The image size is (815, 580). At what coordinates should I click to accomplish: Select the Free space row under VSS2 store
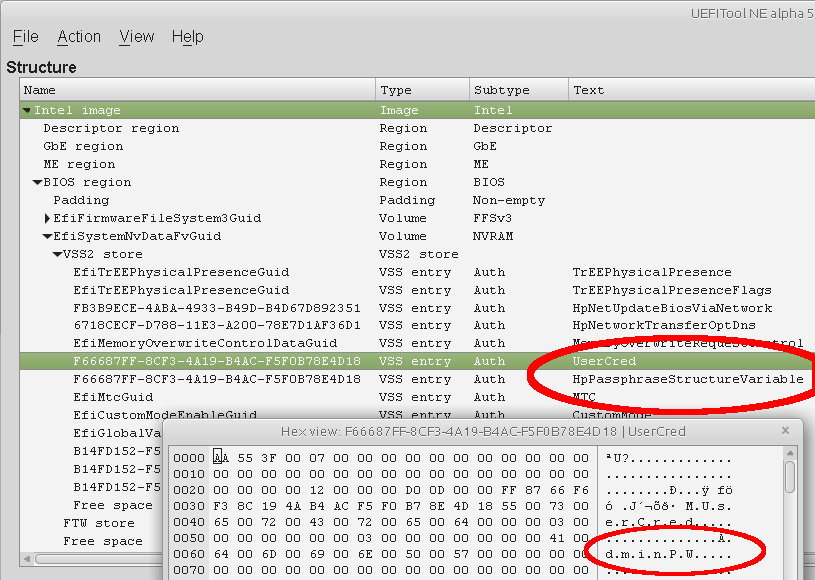click(x=113, y=505)
